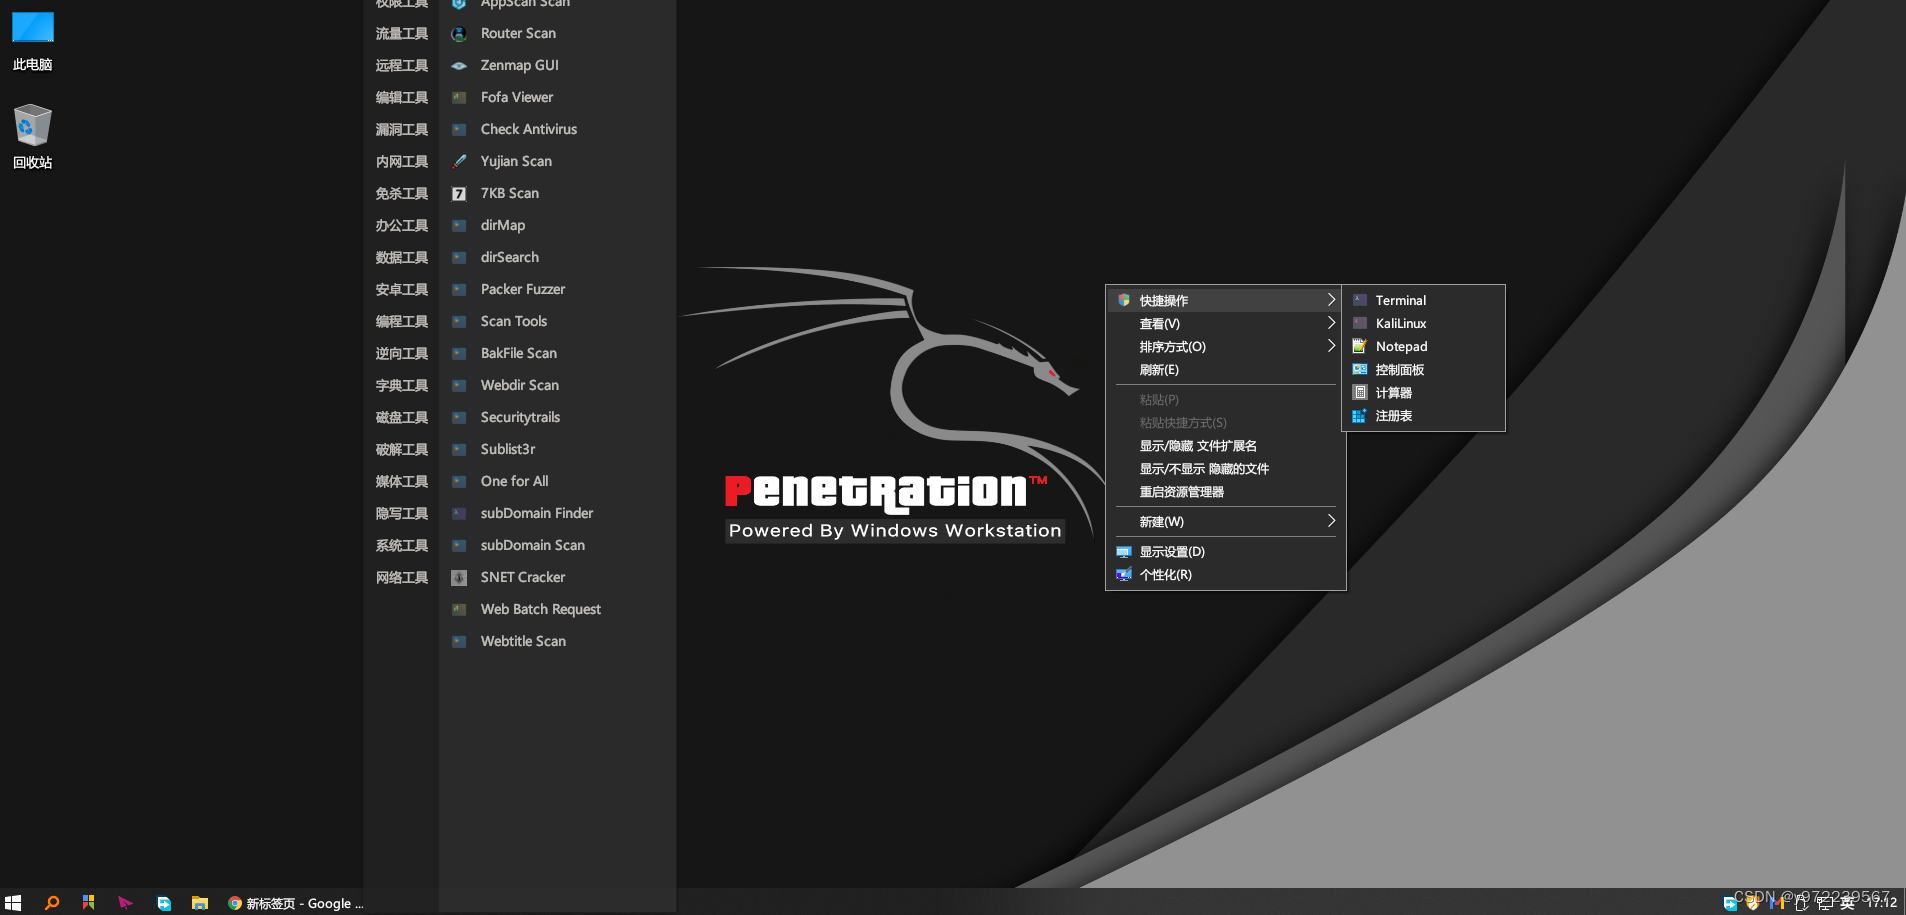Click the 显示设置 monitor icon
Screen dimensions: 1906x915
(1124, 552)
